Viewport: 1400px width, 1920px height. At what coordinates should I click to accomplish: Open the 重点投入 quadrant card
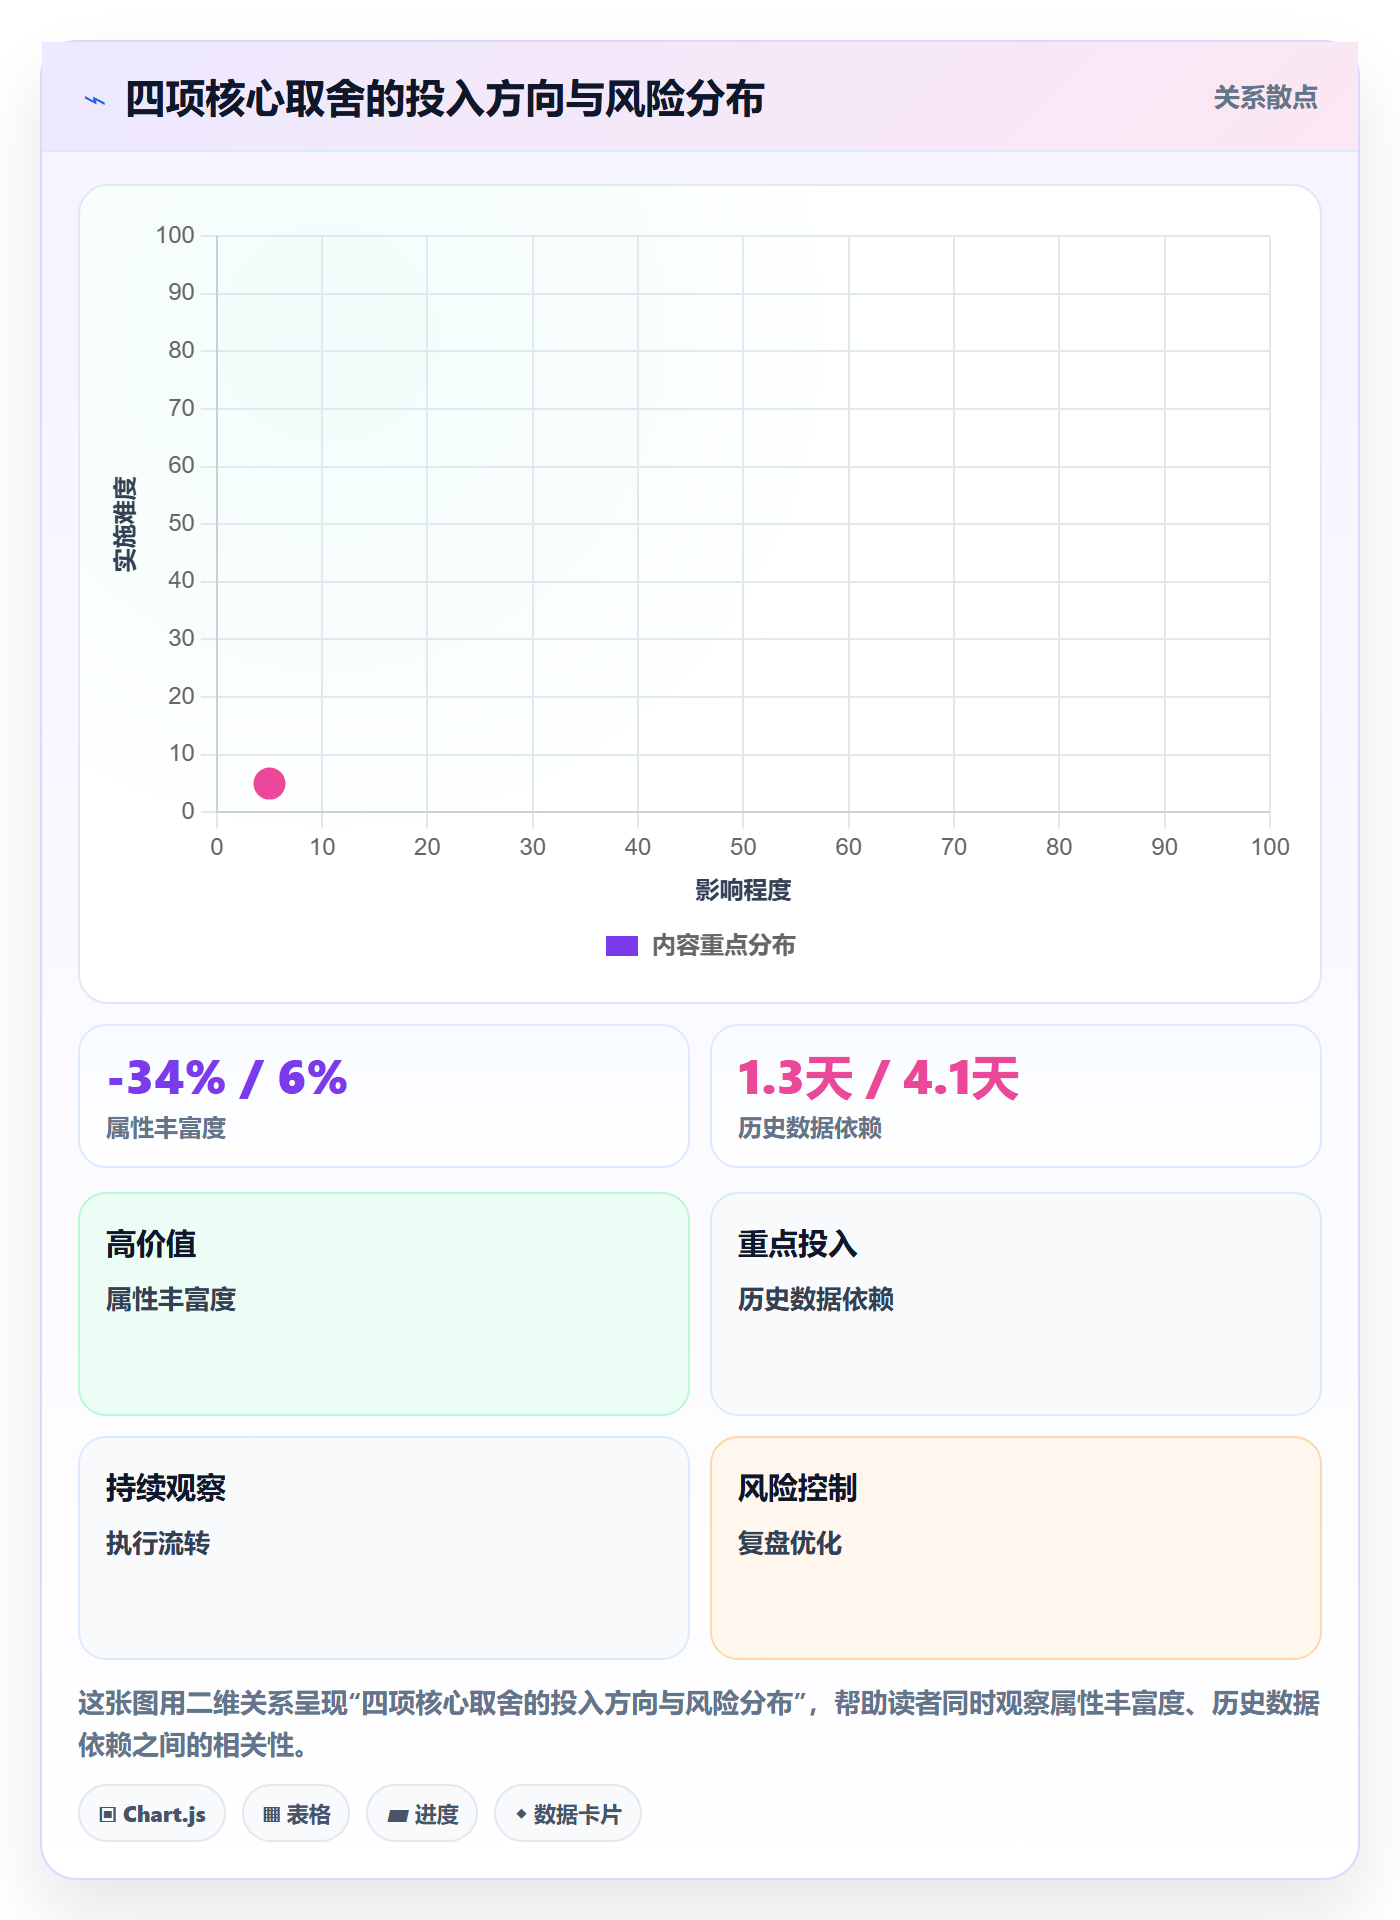tap(1016, 1304)
